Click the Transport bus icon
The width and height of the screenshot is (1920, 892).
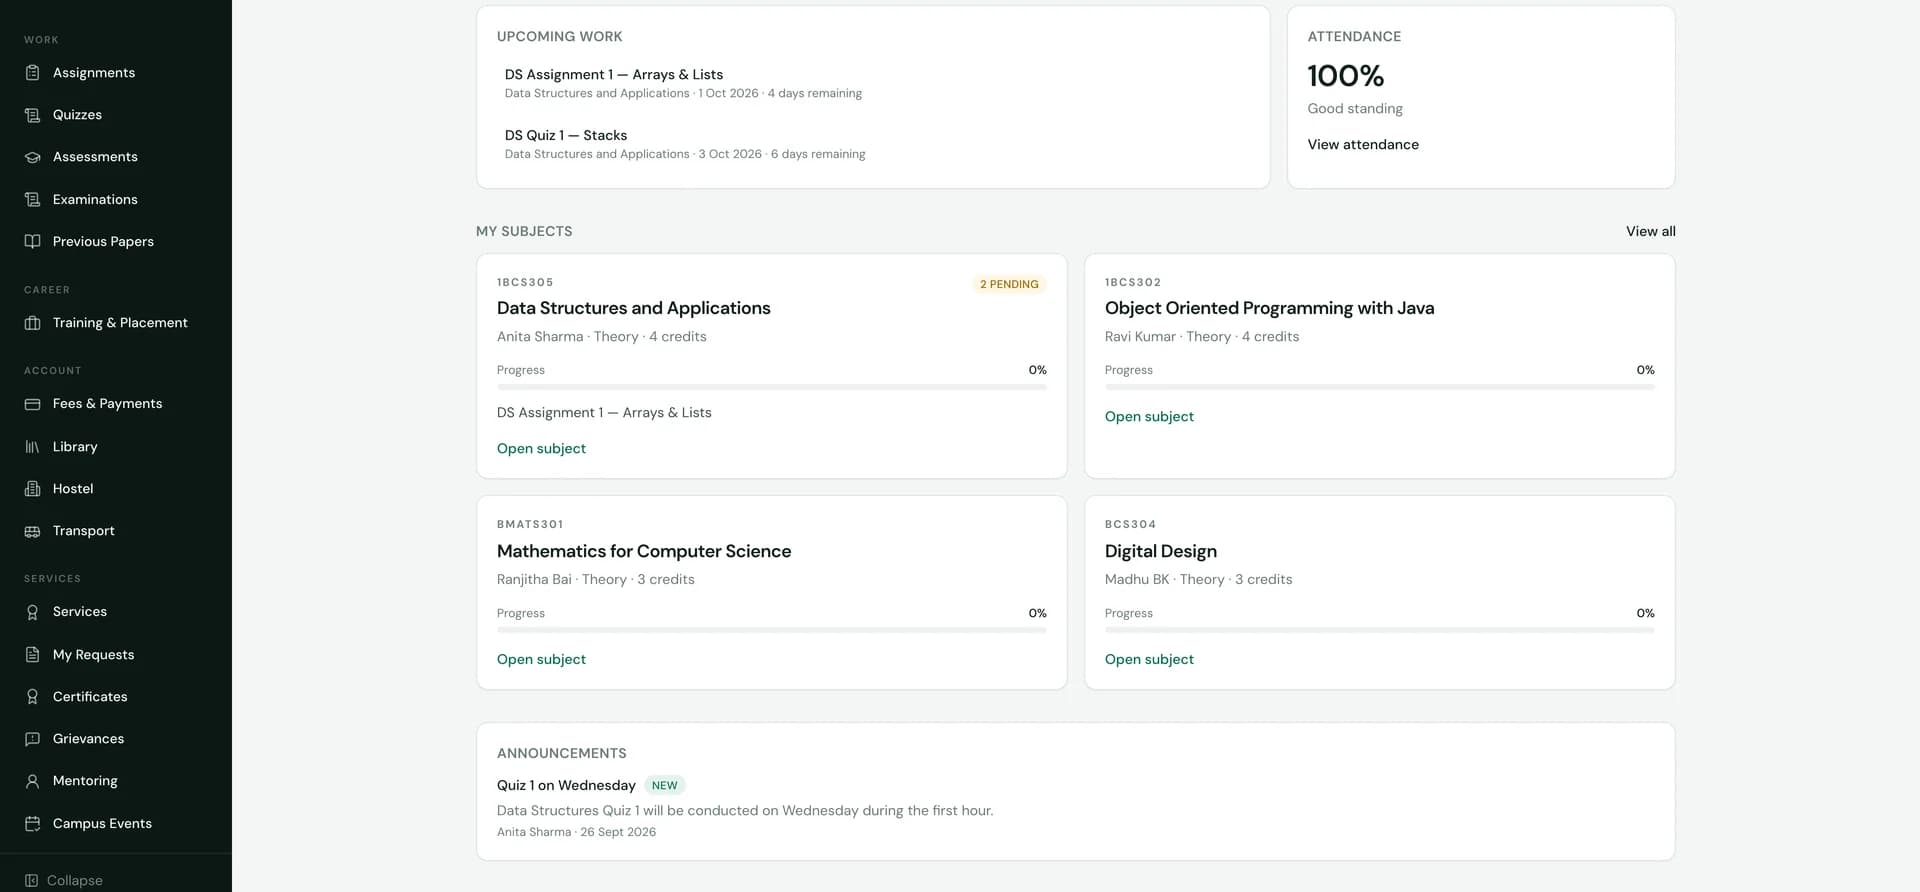click(32, 531)
